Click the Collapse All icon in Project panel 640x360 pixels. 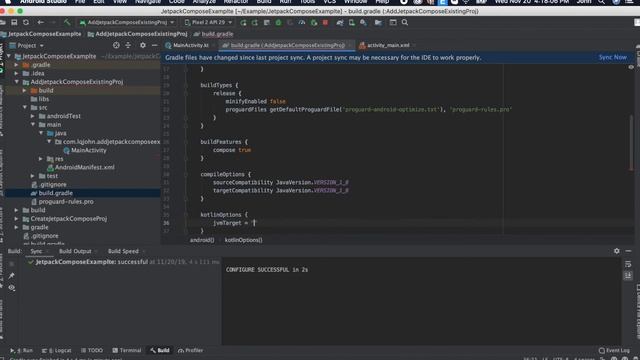point(128,45)
